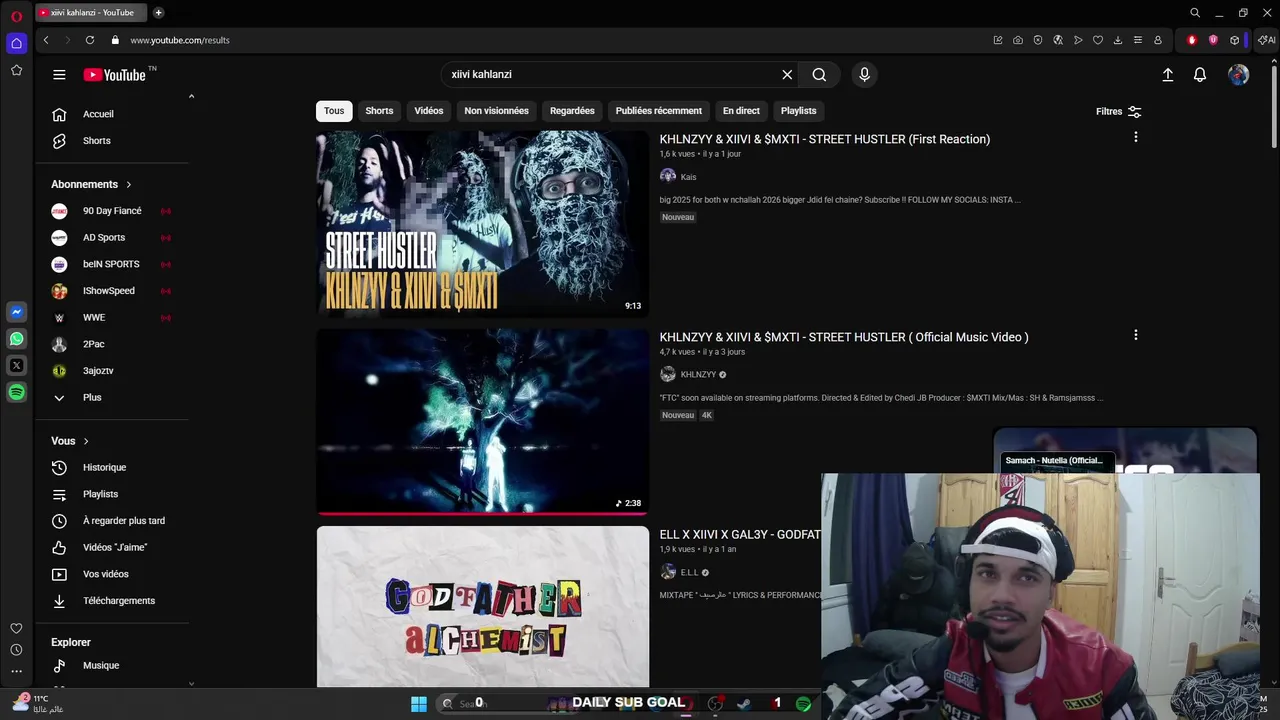Select the 'Regardées' filter chip
The image size is (1280, 720).
click(572, 111)
